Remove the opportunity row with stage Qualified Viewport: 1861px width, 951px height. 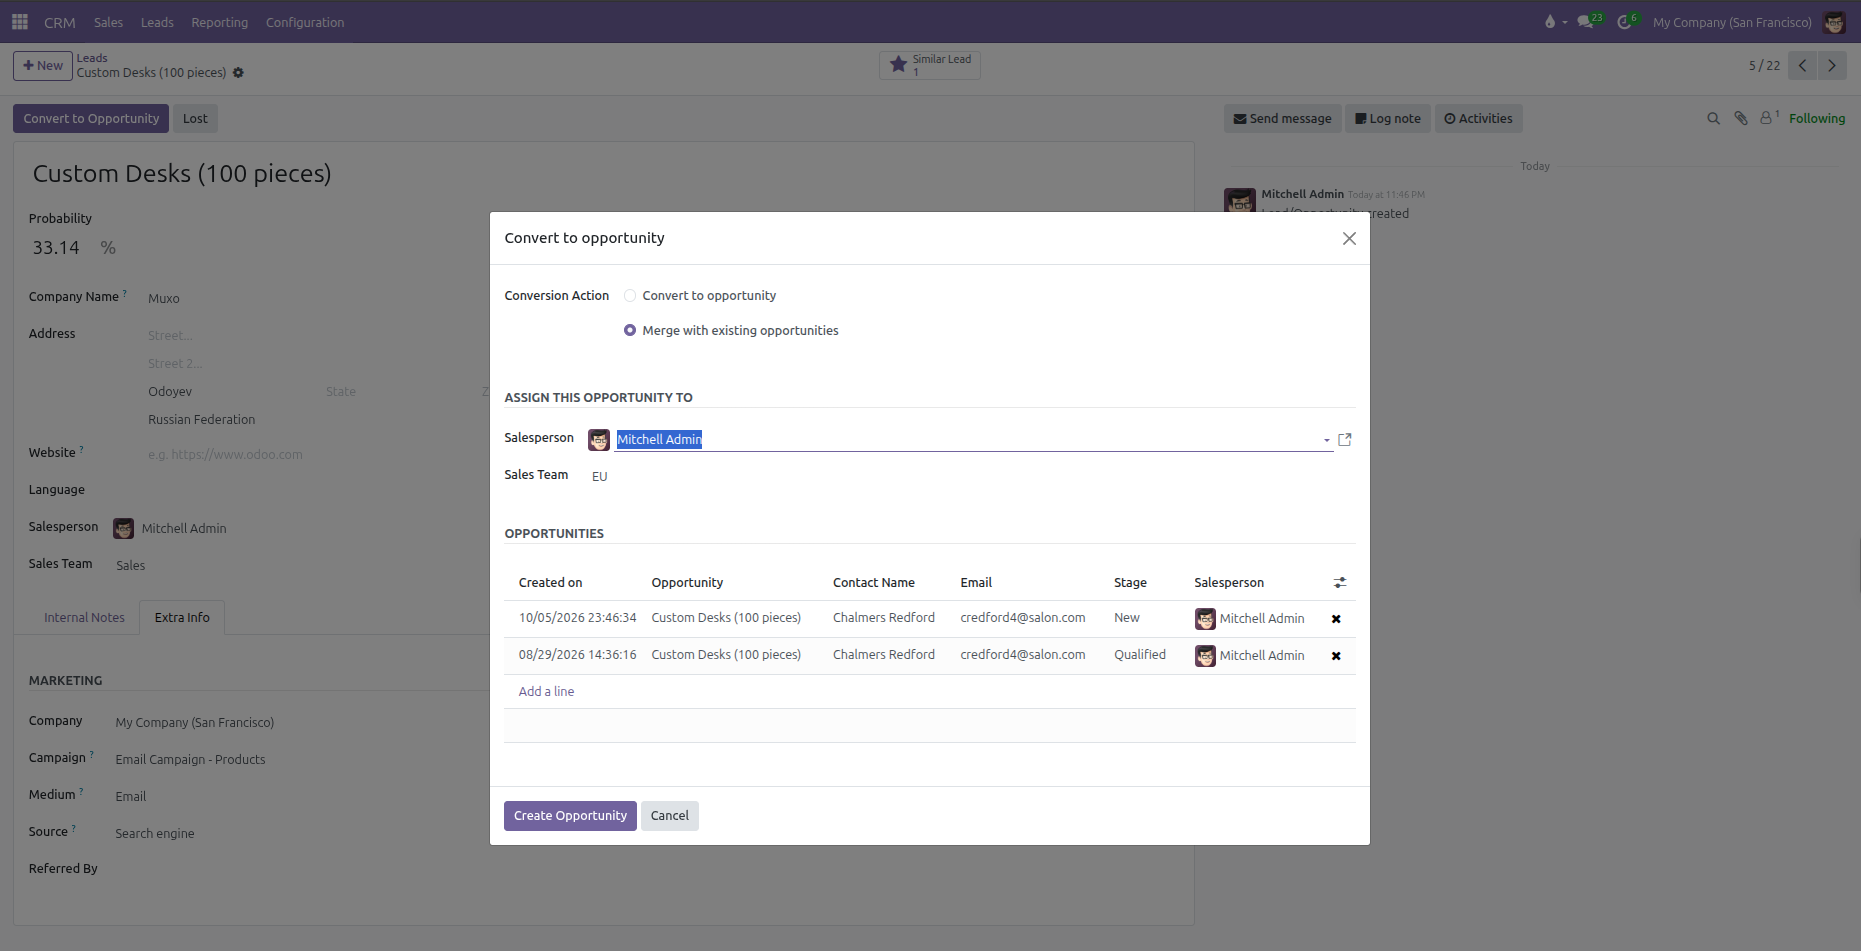pyautogui.click(x=1336, y=656)
